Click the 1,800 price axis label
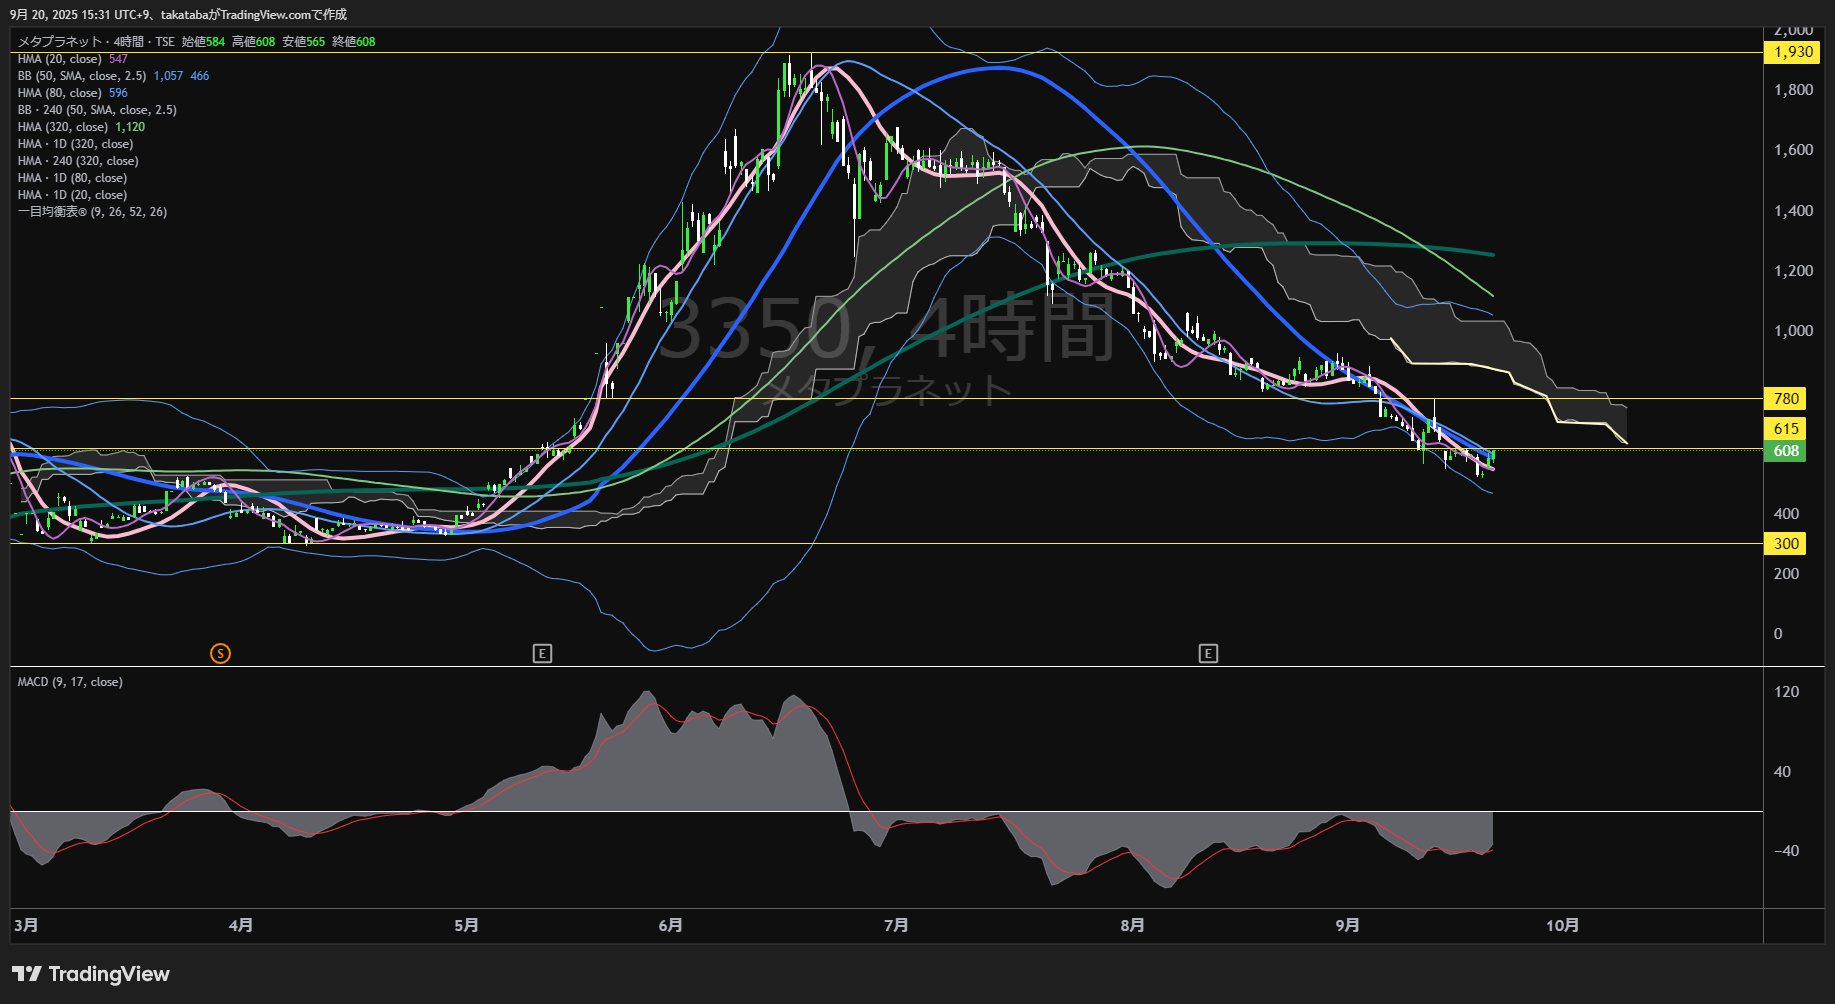1835x1004 pixels. point(1793,90)
